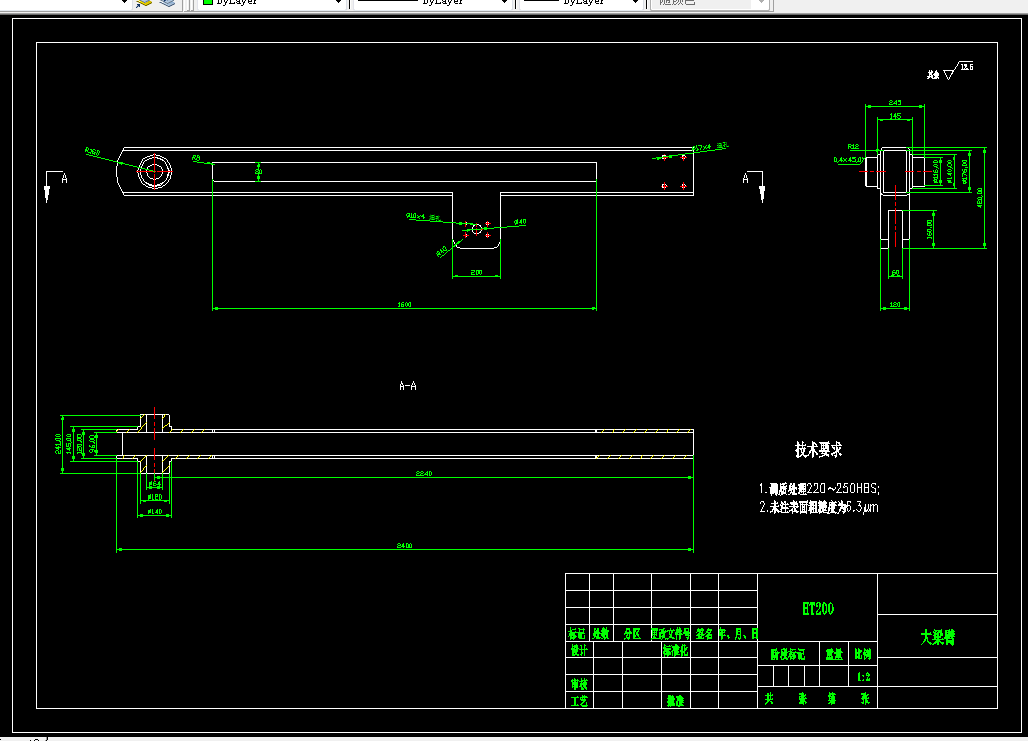Viewport: 1028px width, 741px height.
Task: Click the layer states stack icon
Action: 167,3
